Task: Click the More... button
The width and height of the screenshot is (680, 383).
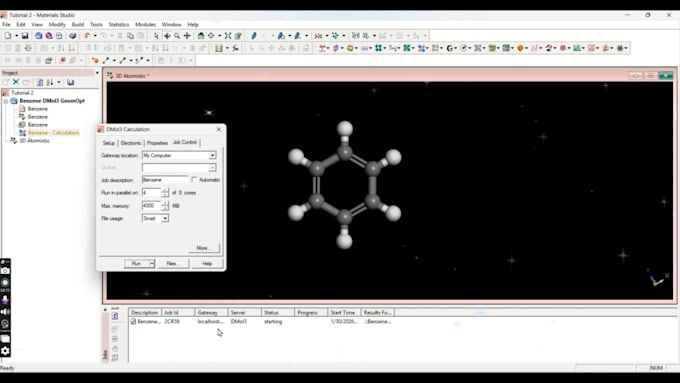Action: pos(204,248)
